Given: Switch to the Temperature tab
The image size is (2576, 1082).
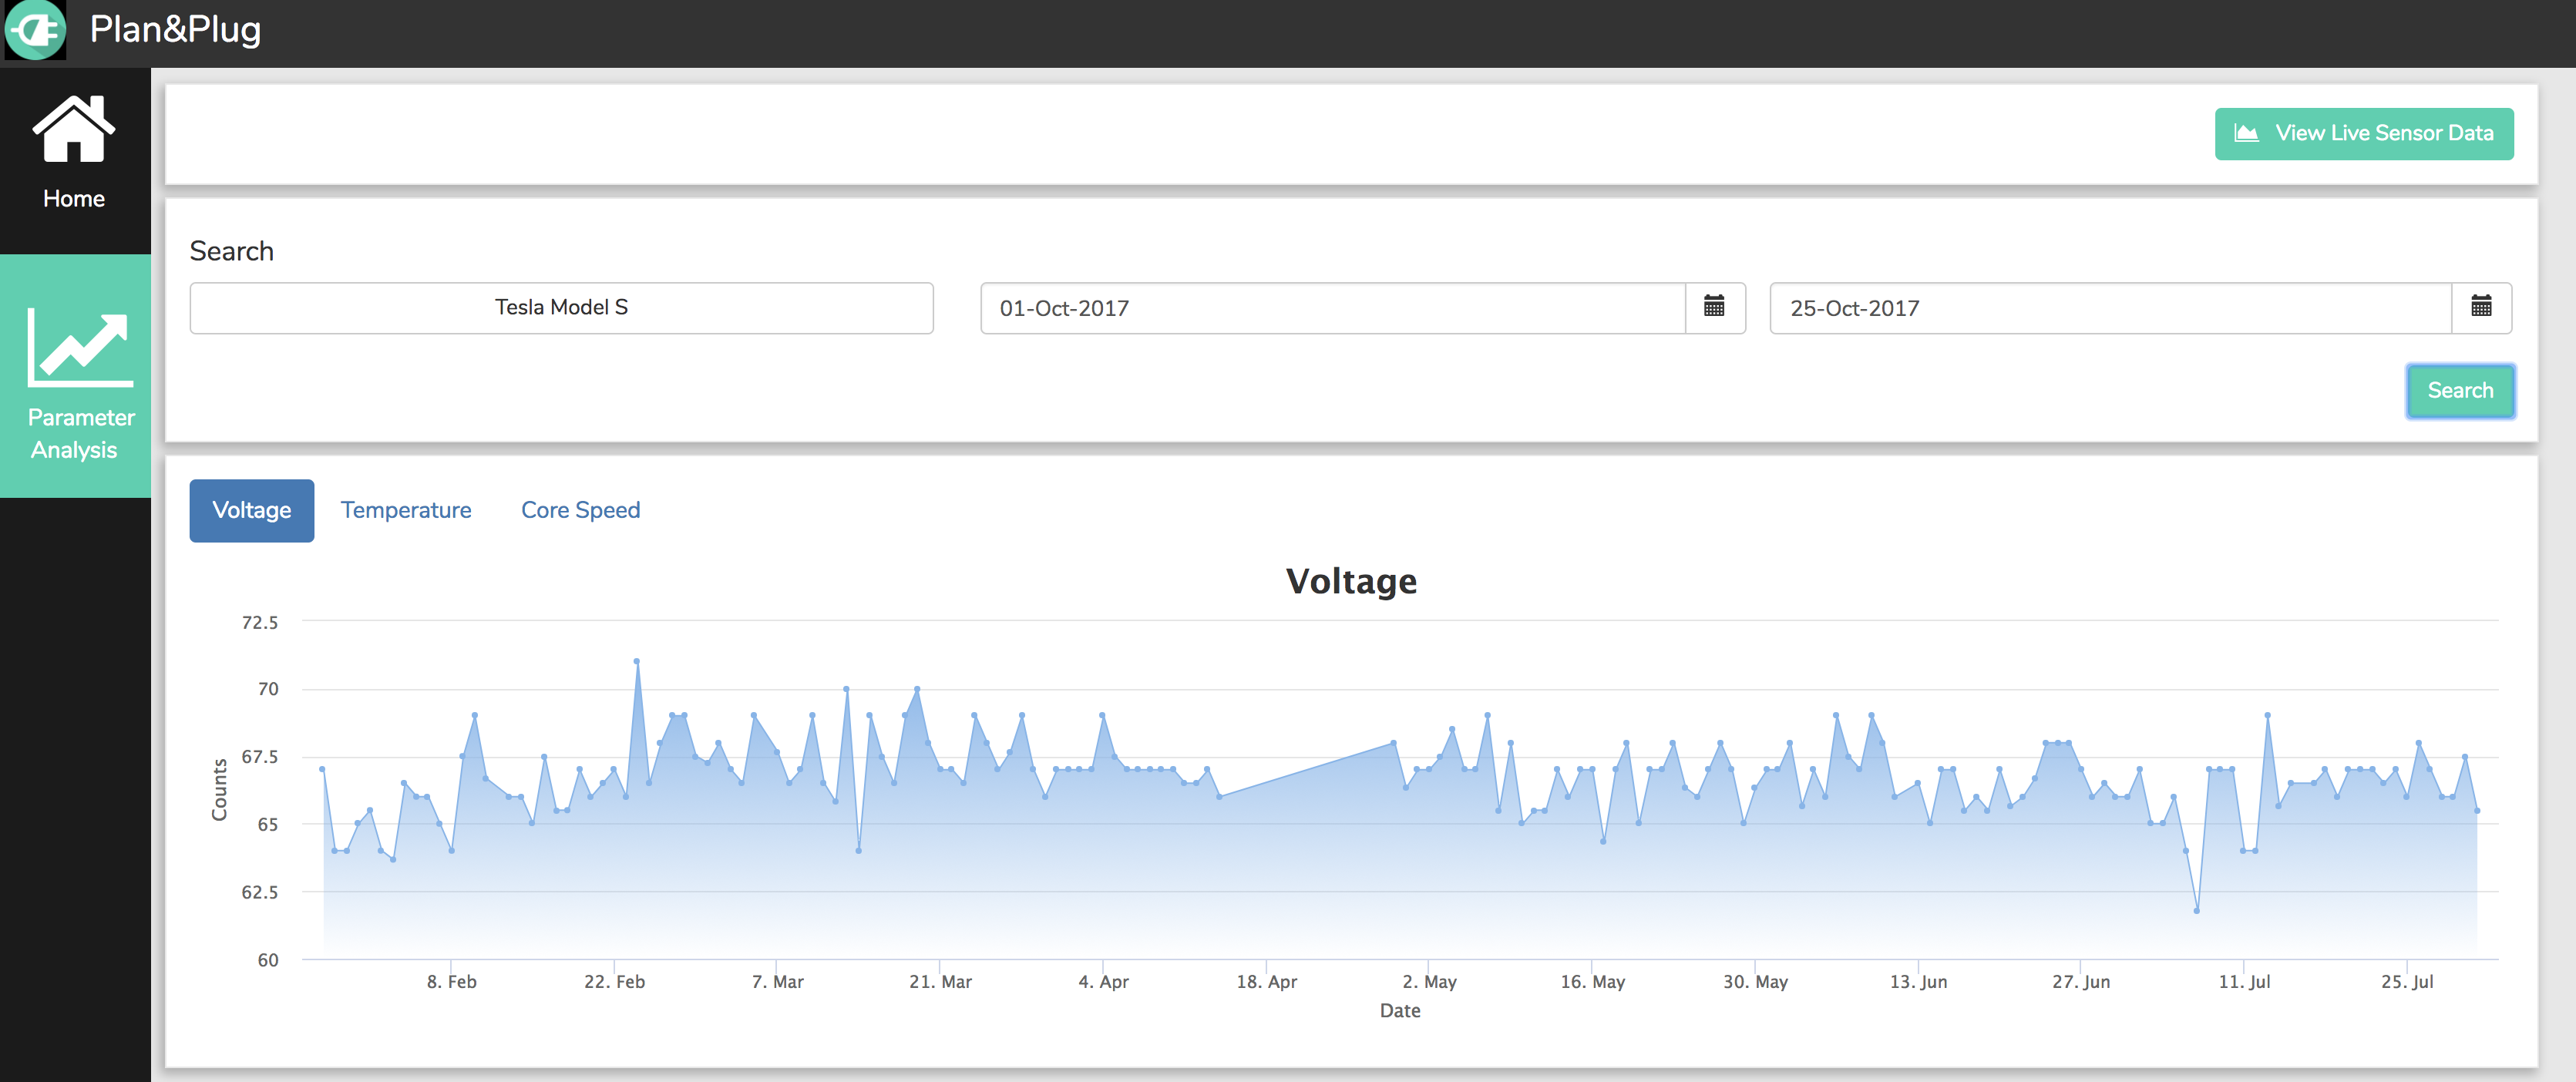Looking at the screenshot, I should point(405,510).
